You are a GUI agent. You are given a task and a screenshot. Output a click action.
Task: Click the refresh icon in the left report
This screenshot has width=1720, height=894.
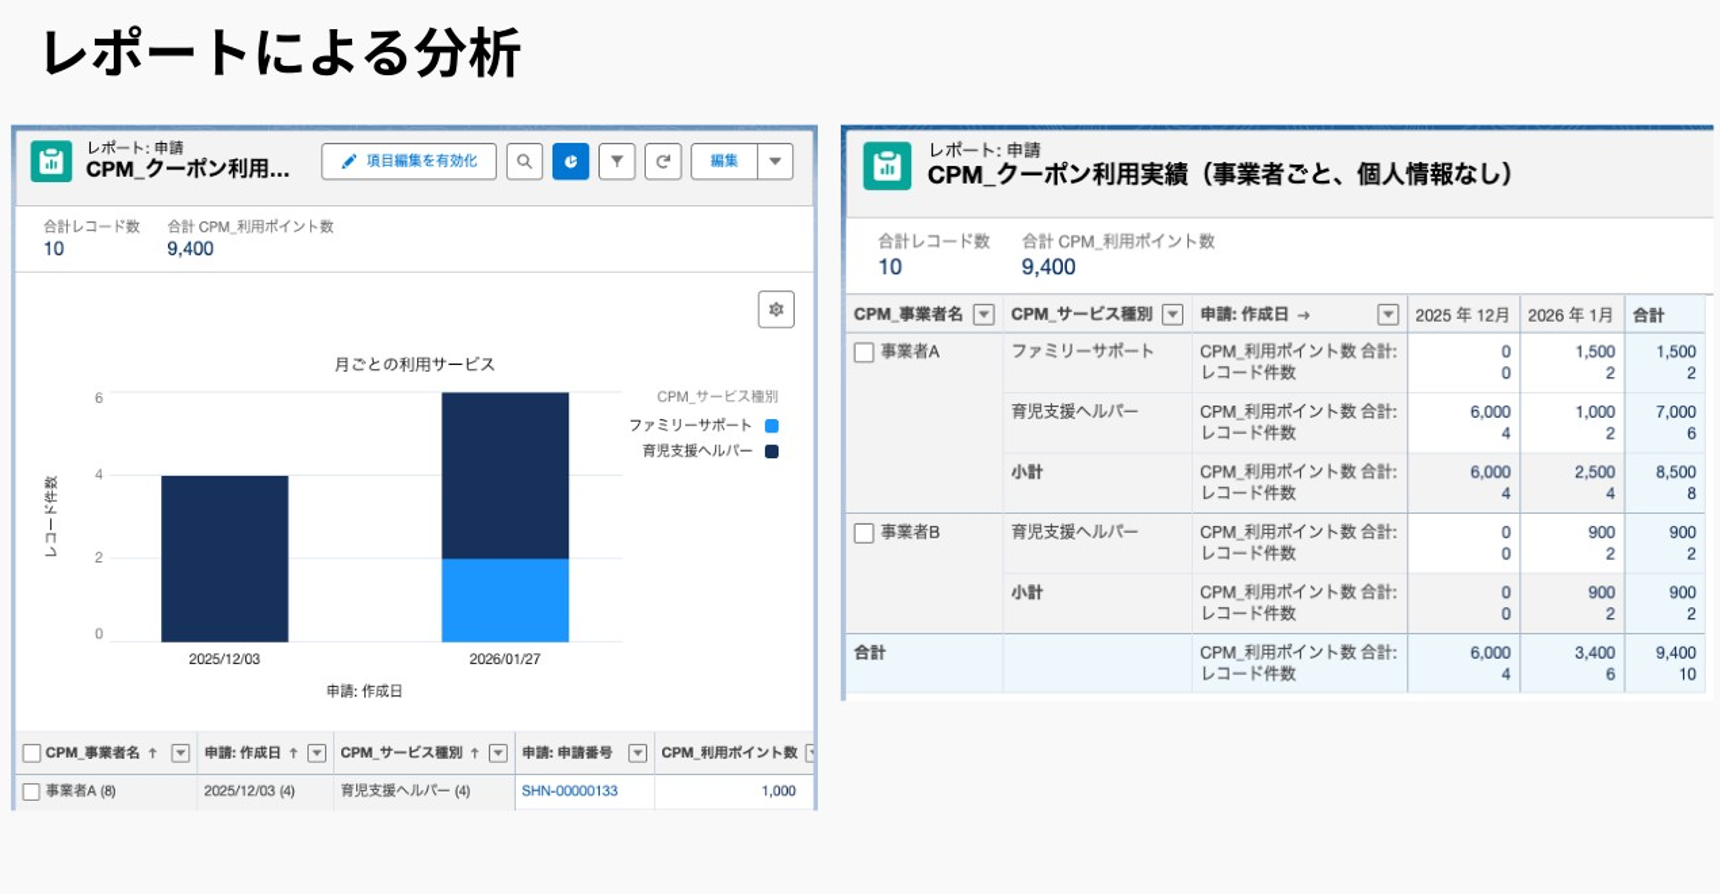(663, 161)
